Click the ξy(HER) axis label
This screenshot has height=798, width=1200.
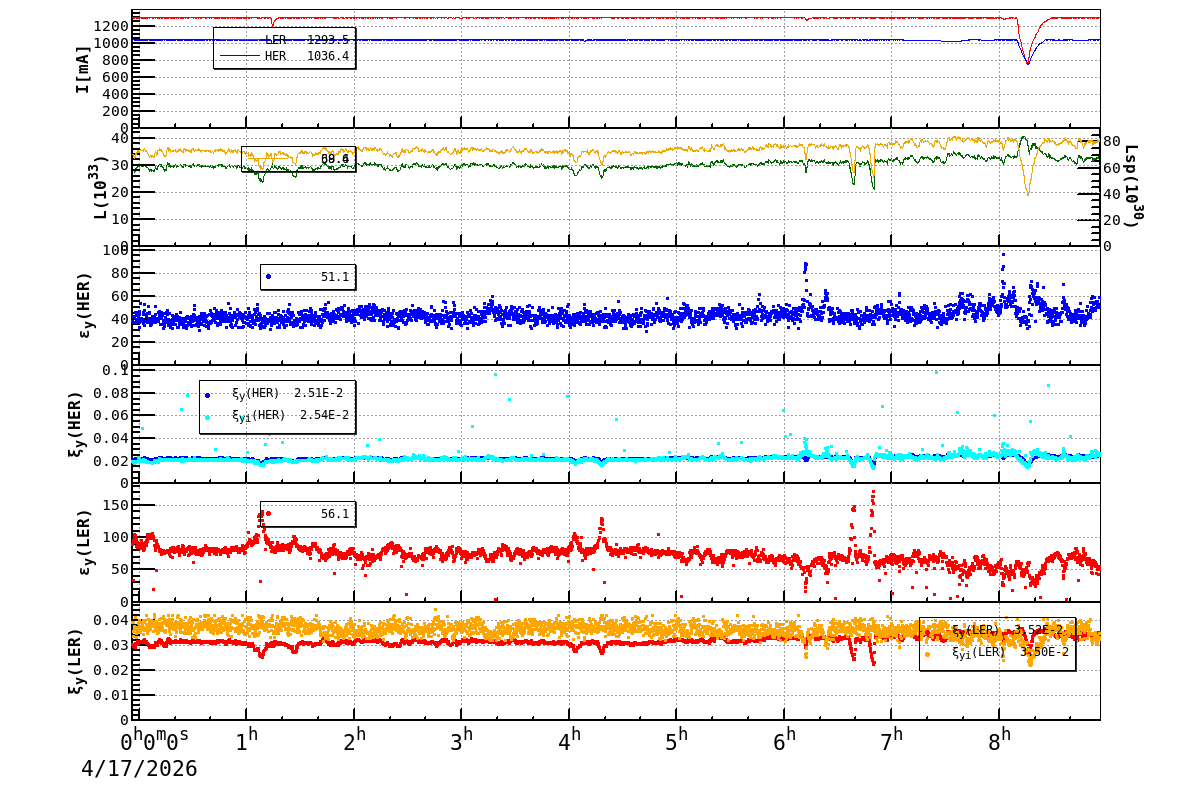coord(76,424)
